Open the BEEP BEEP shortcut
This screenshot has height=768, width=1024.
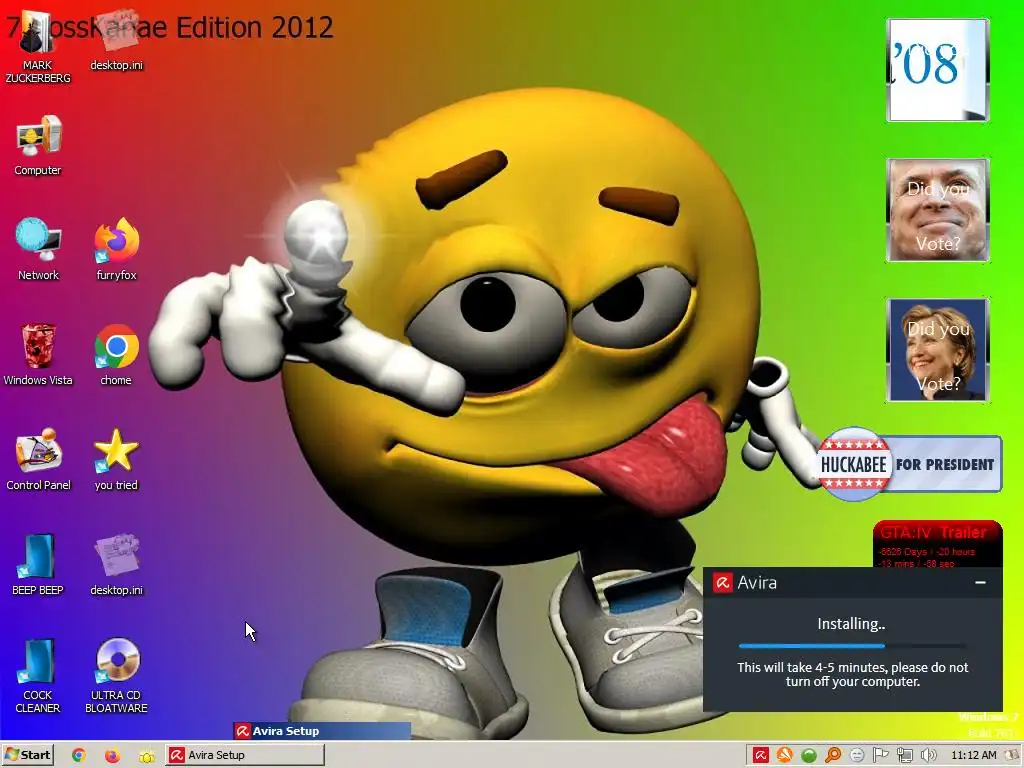tap(38, 564)
